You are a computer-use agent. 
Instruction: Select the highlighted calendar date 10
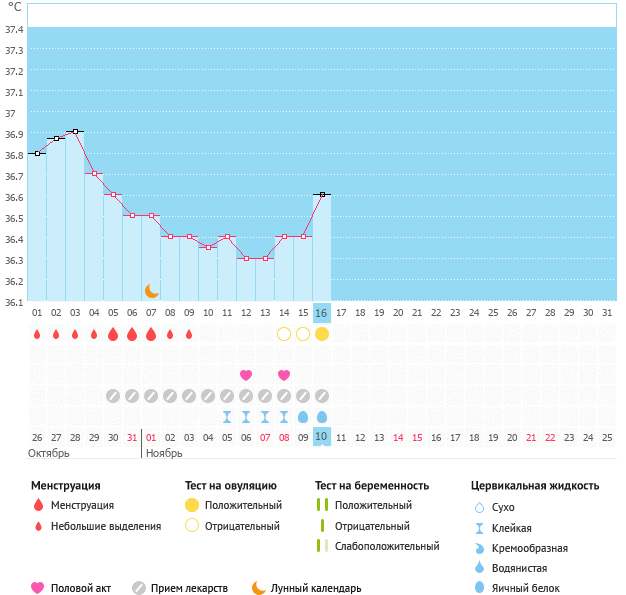pos(321,437)
